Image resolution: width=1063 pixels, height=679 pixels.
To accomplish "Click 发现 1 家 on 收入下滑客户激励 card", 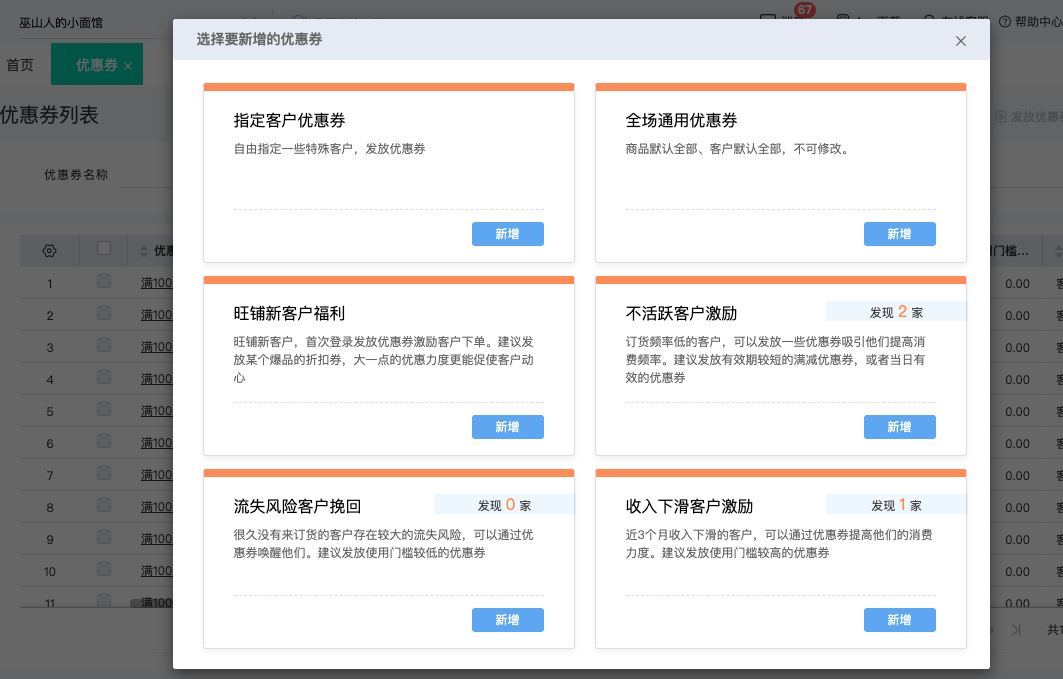I will click(897, 505).
